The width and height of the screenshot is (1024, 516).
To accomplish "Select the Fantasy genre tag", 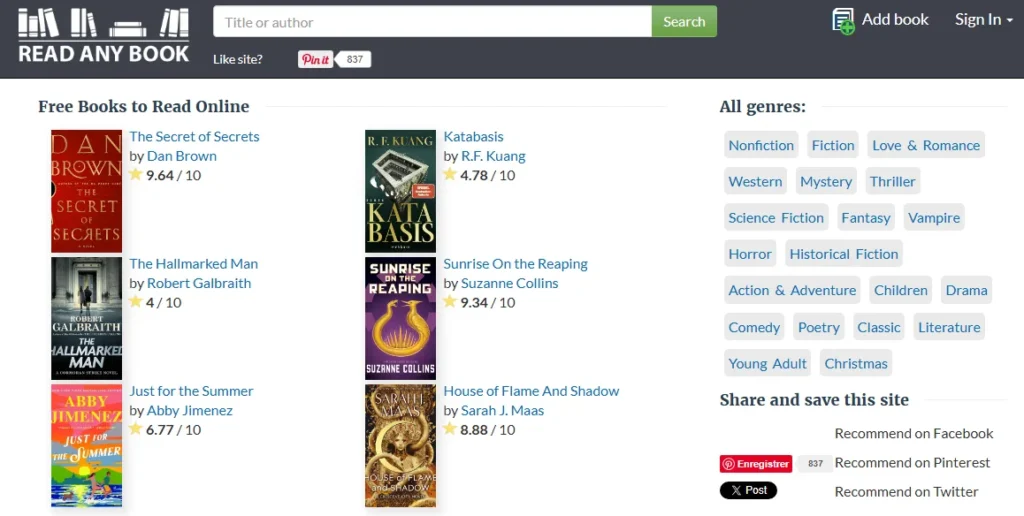I will (865, 218).
